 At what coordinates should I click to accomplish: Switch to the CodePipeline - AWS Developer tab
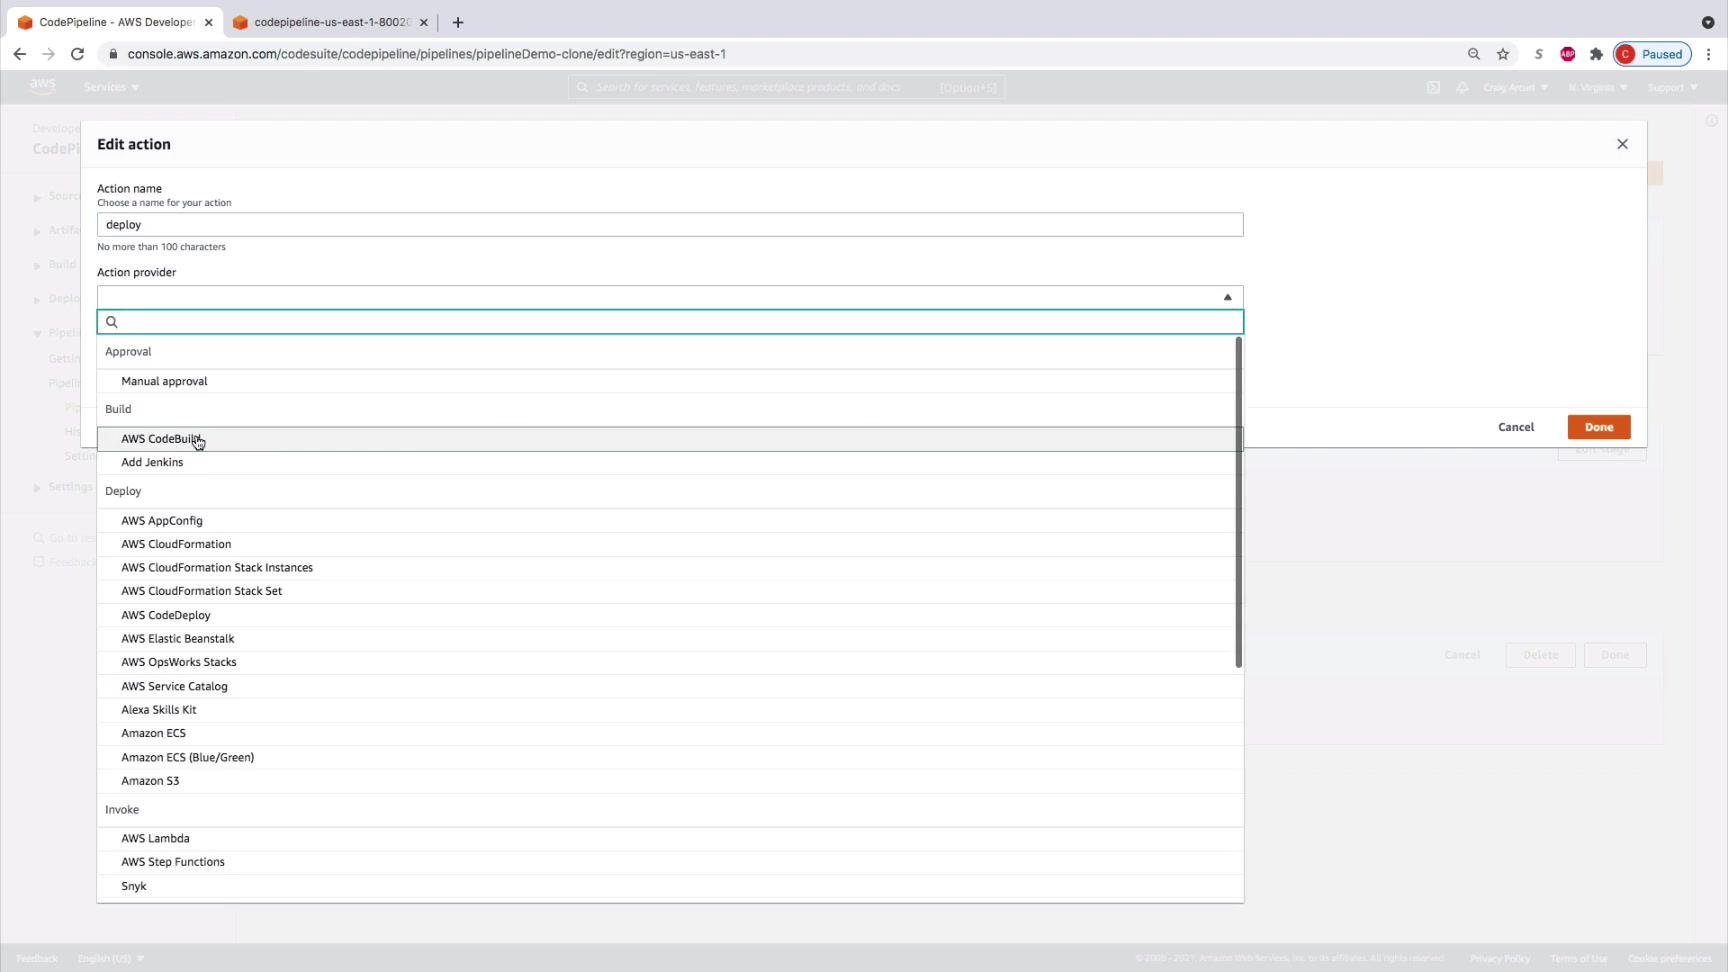point(116,22)
